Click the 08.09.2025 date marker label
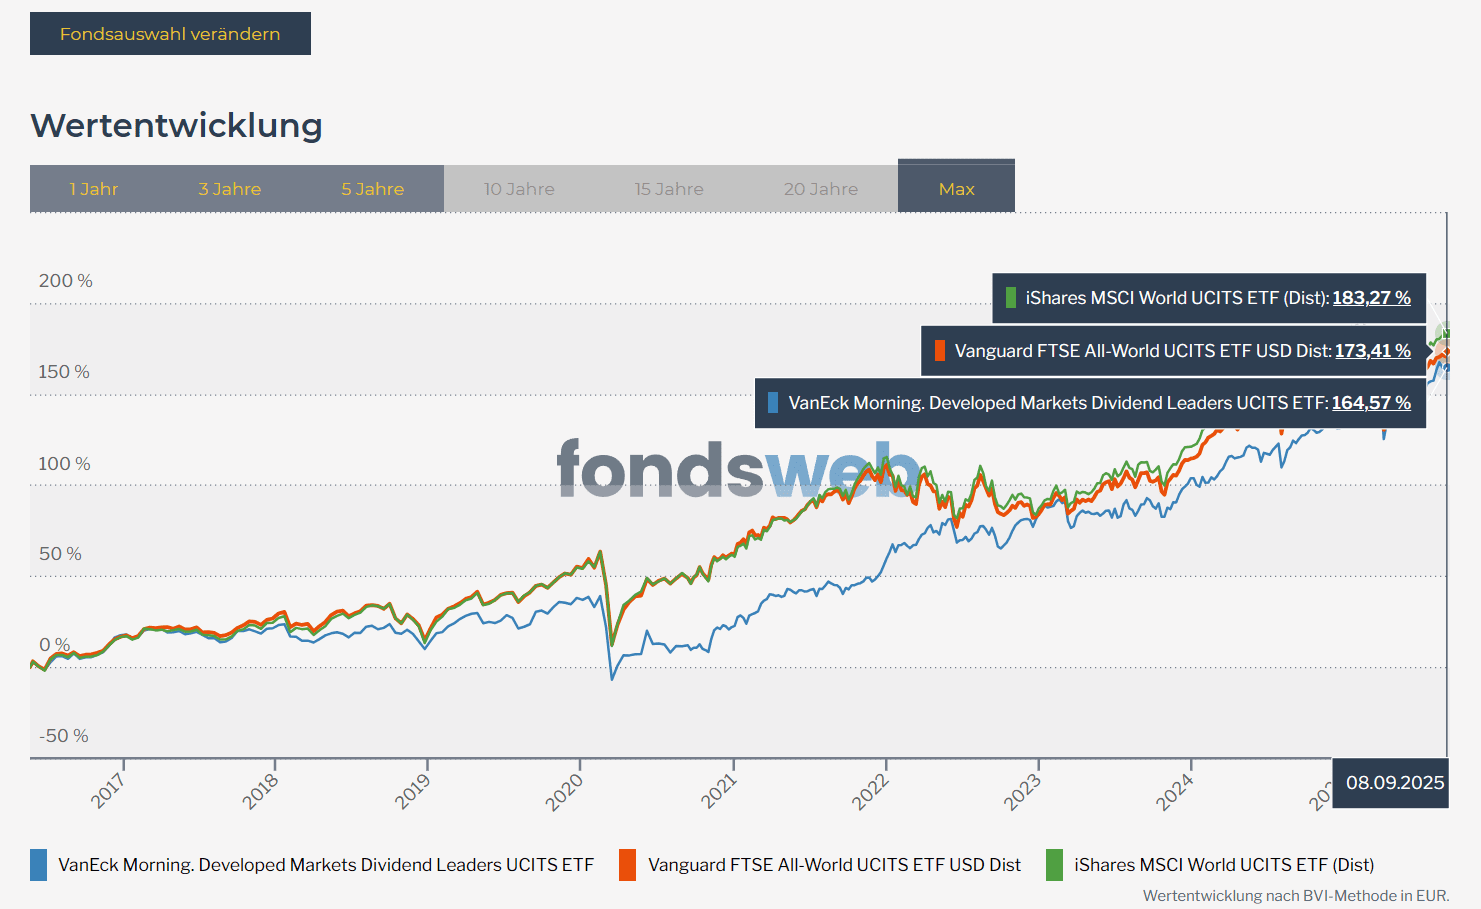The image size is (1481, 909). [1395, 783]
